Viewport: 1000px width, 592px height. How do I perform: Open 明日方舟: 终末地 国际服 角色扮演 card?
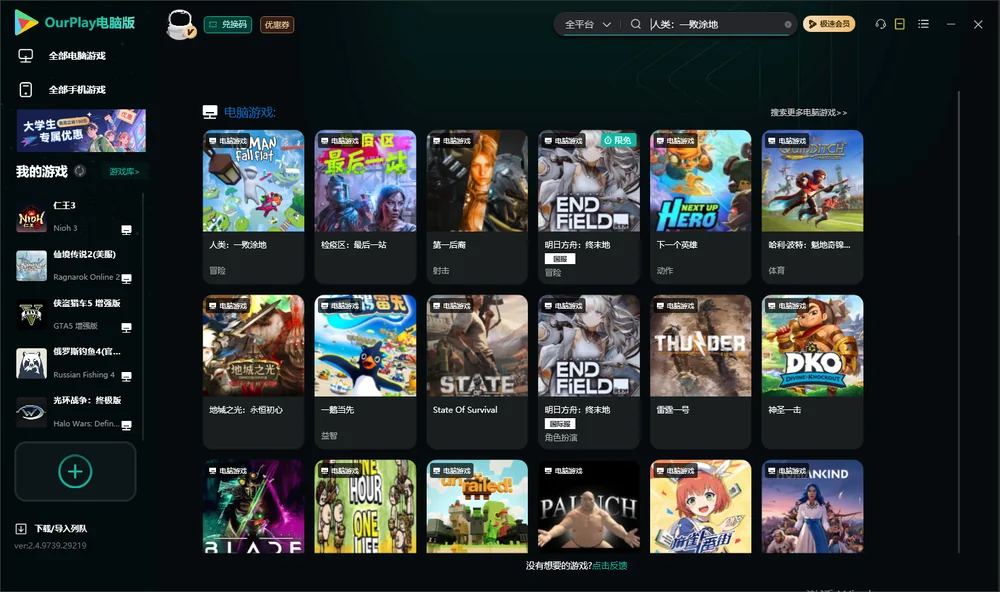click(x=589, y=372)
